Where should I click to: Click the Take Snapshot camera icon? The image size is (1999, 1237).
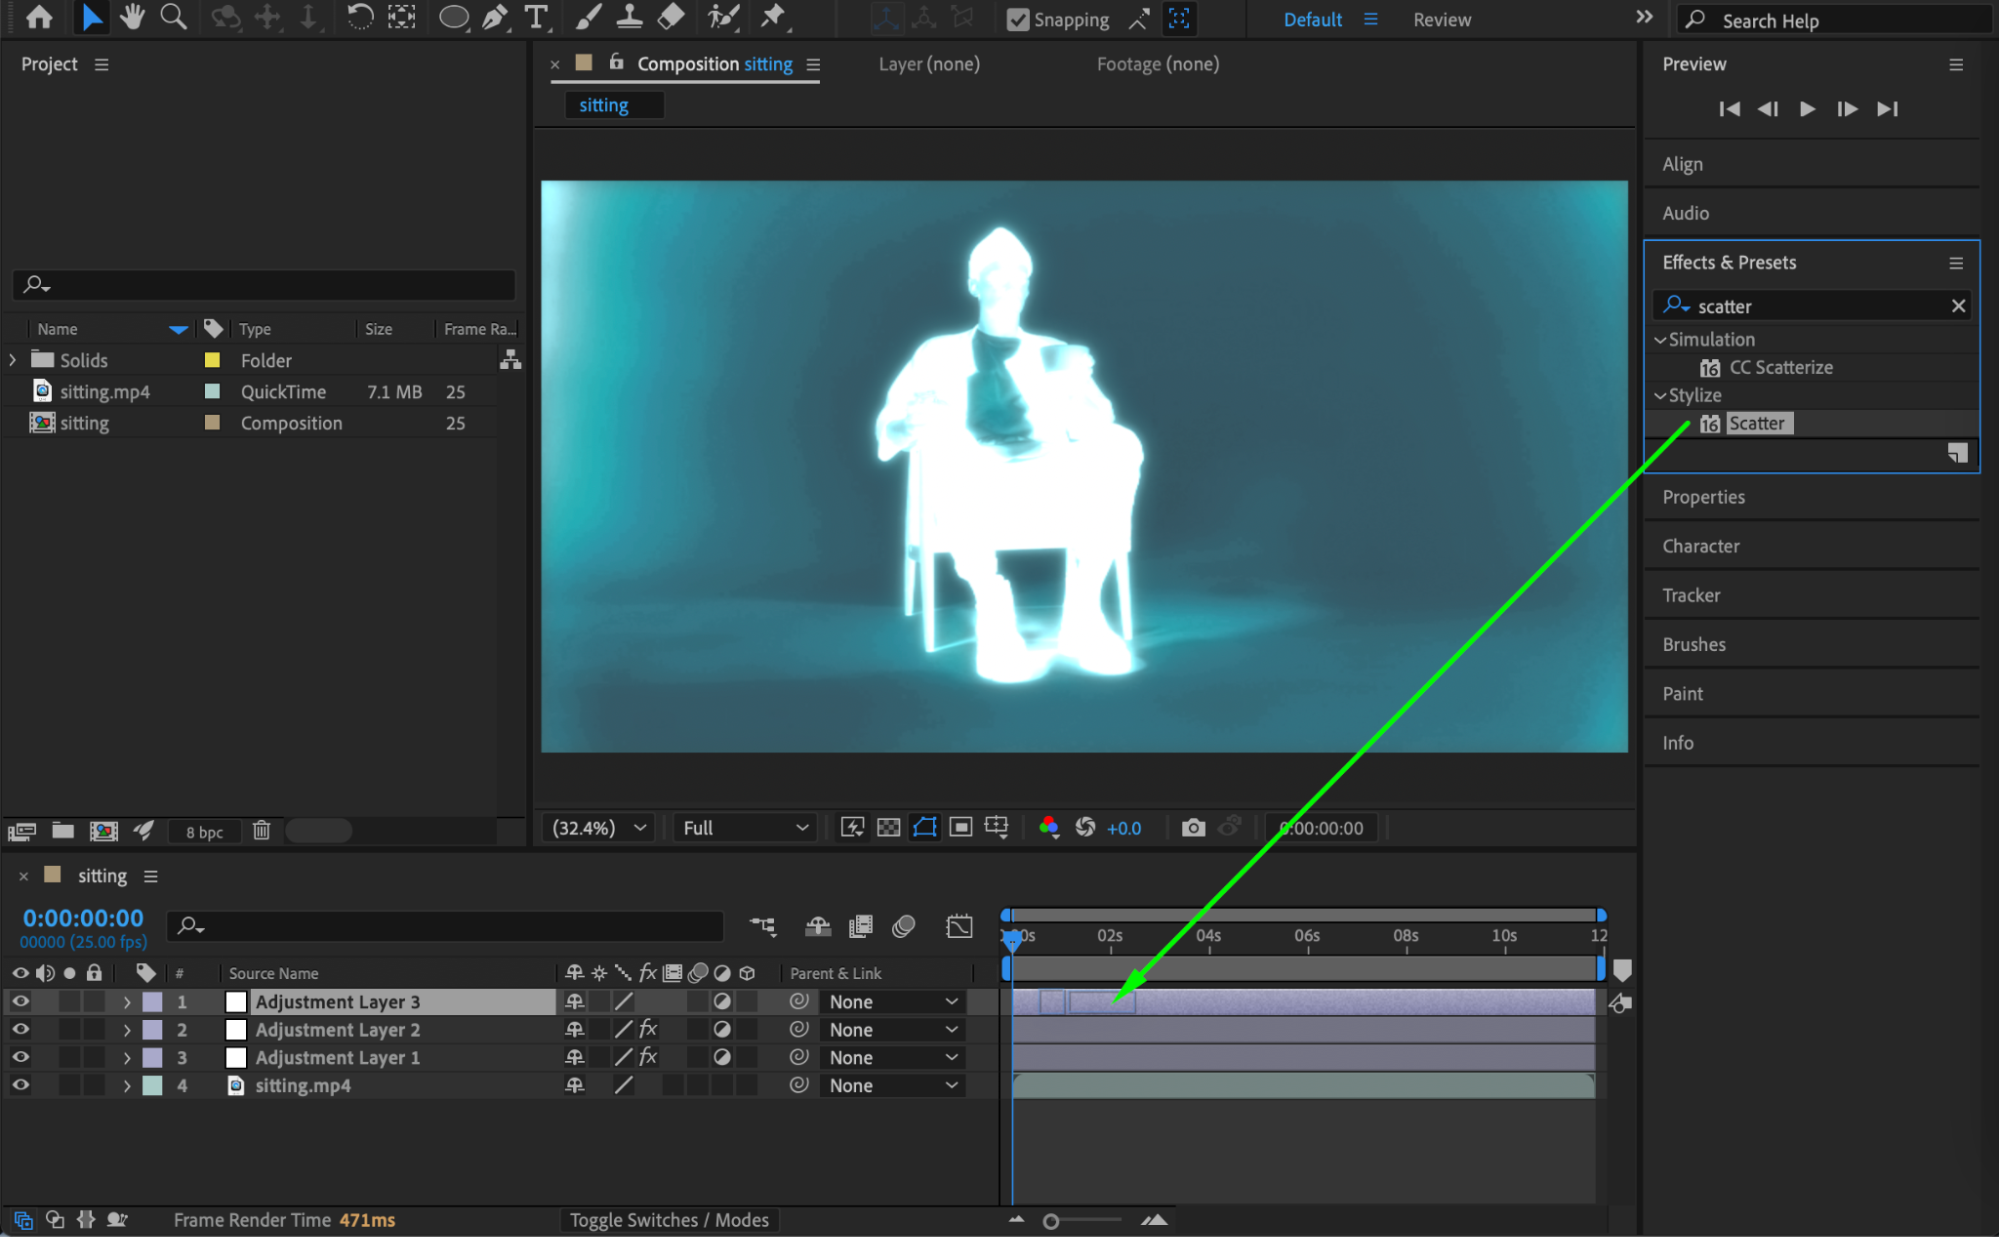pyautogui.click(x=1192, y=828)
